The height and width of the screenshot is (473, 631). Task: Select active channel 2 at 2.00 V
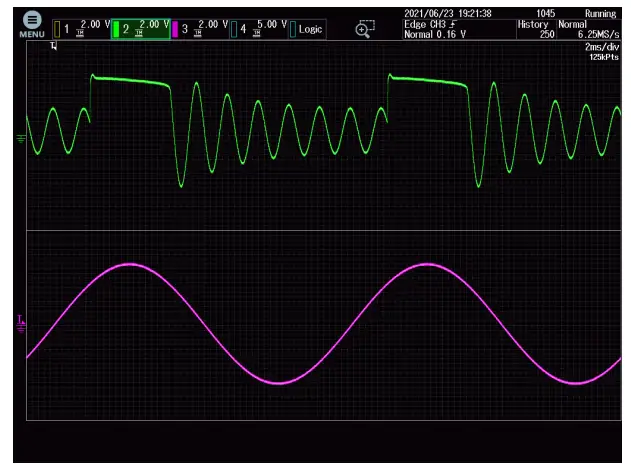(141, 29)
